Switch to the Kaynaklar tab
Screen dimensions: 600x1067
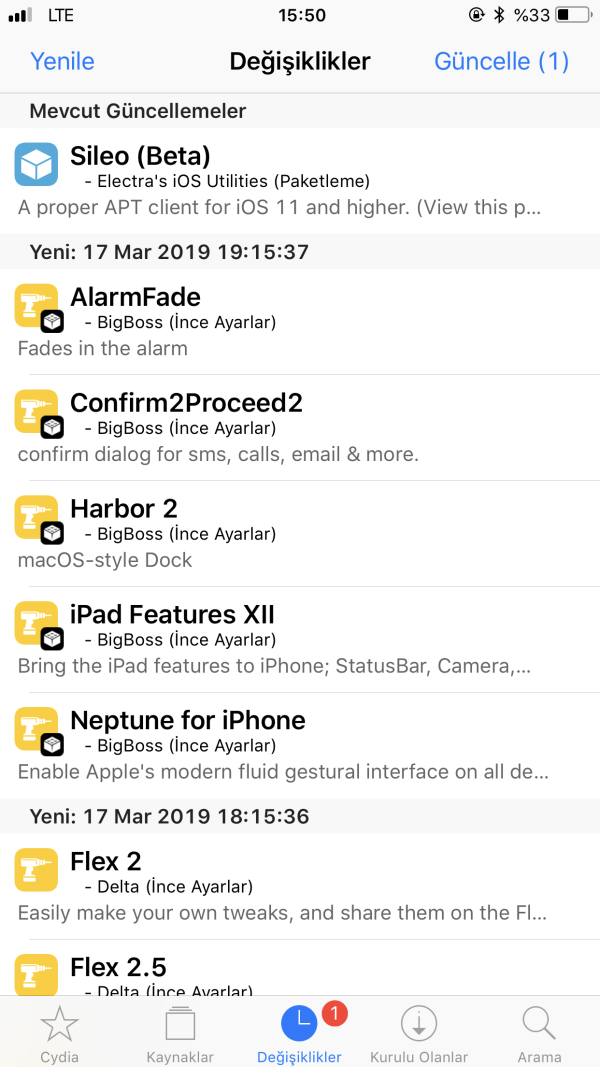(x=180, y=1033)
